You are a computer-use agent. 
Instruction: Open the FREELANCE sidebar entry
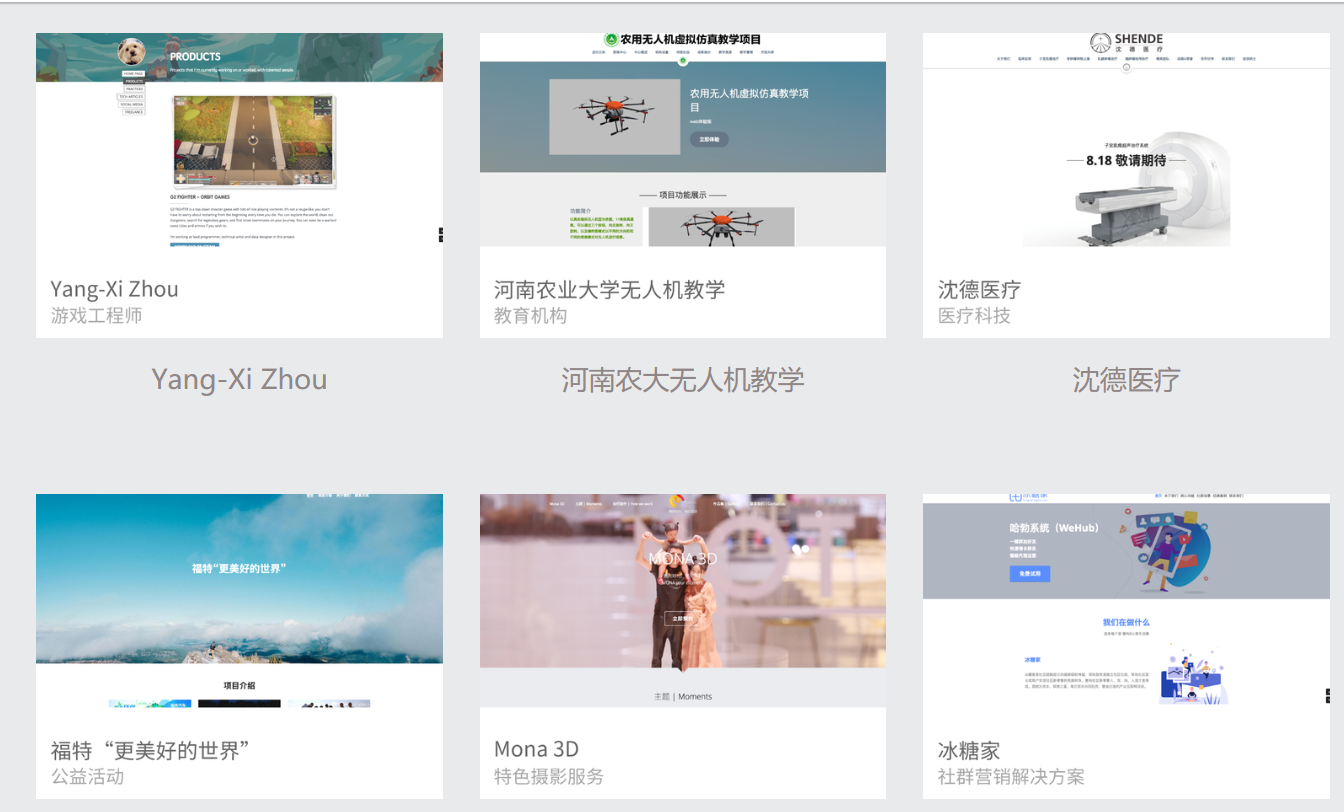pos(134,112)
